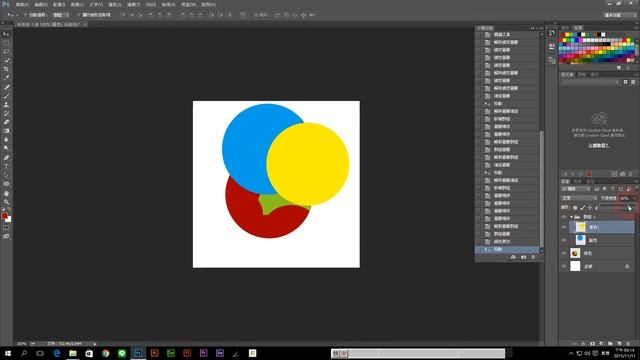
Task: Toggle Show Transform Controls checkbox
Action: [78, 15]
